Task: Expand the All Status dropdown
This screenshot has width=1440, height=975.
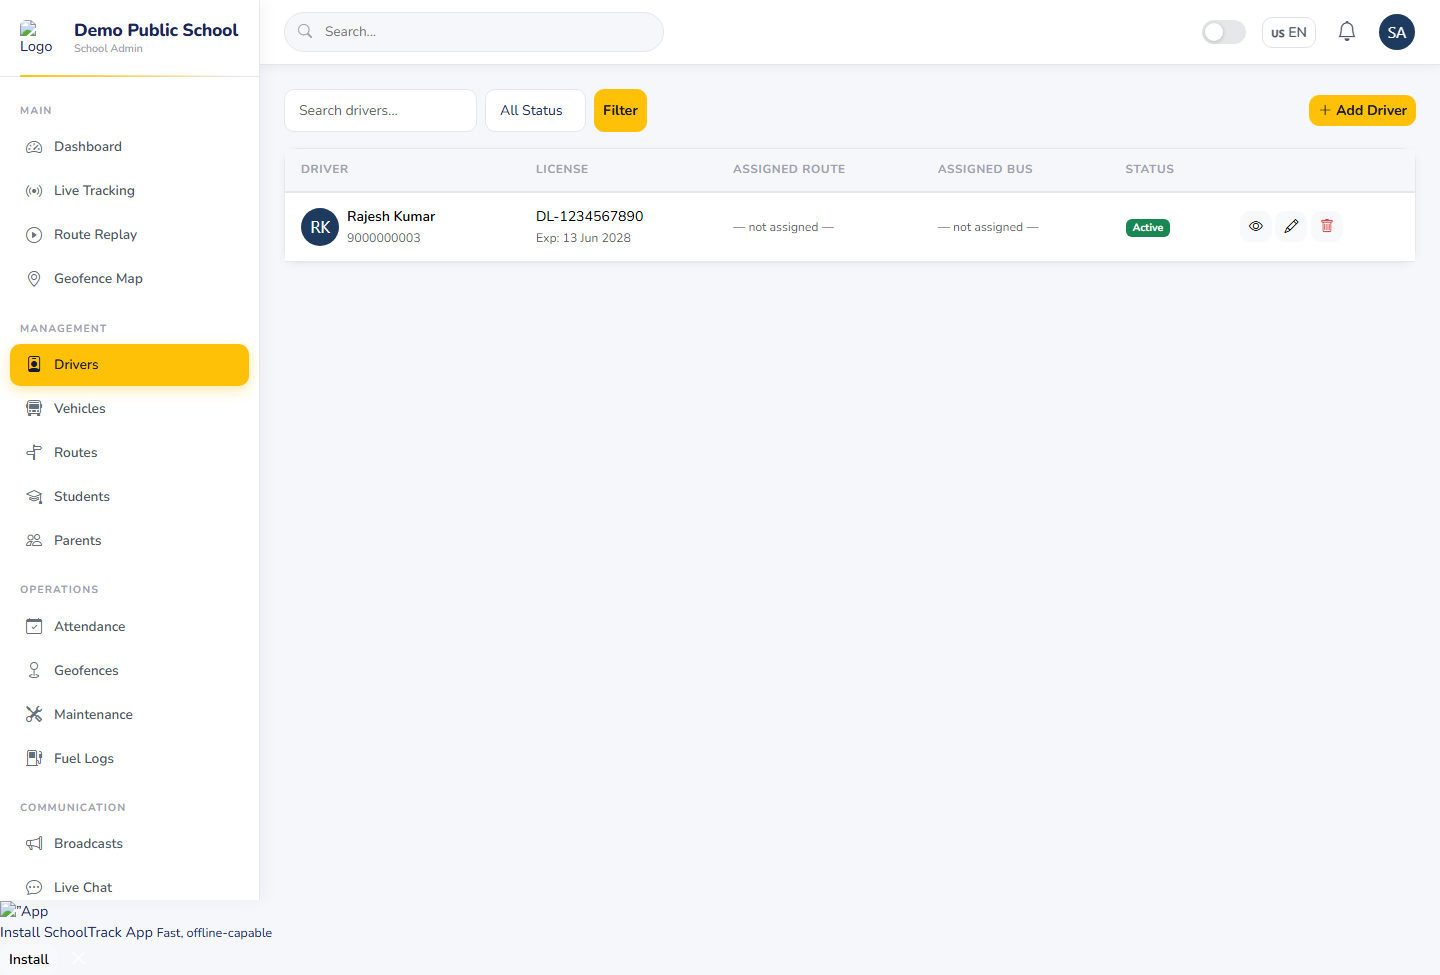Action: pos(535,110)
